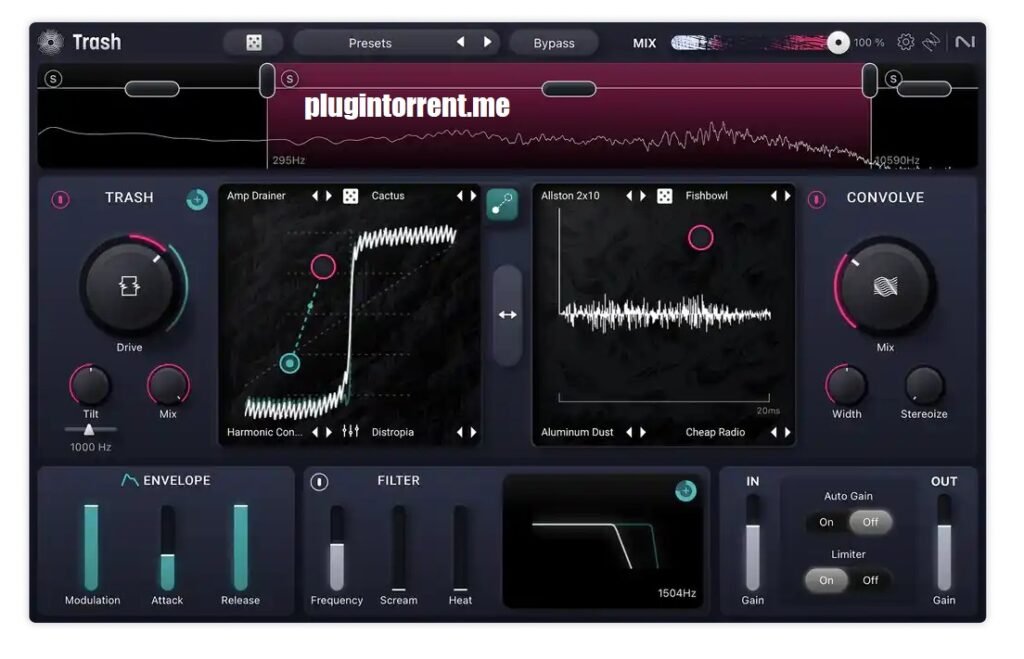Click the Trash Mix knob
This screenshot has height=659, width=1024.
point(168,385)
